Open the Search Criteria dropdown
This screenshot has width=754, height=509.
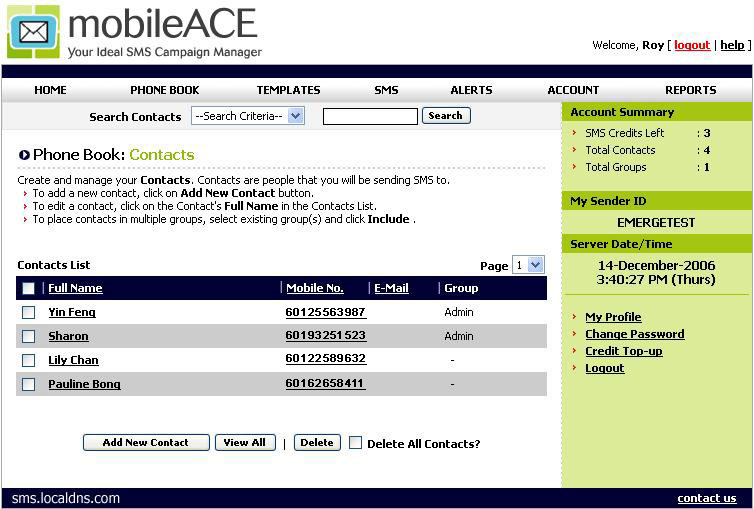pyautogui.click(x=247, y=116)
